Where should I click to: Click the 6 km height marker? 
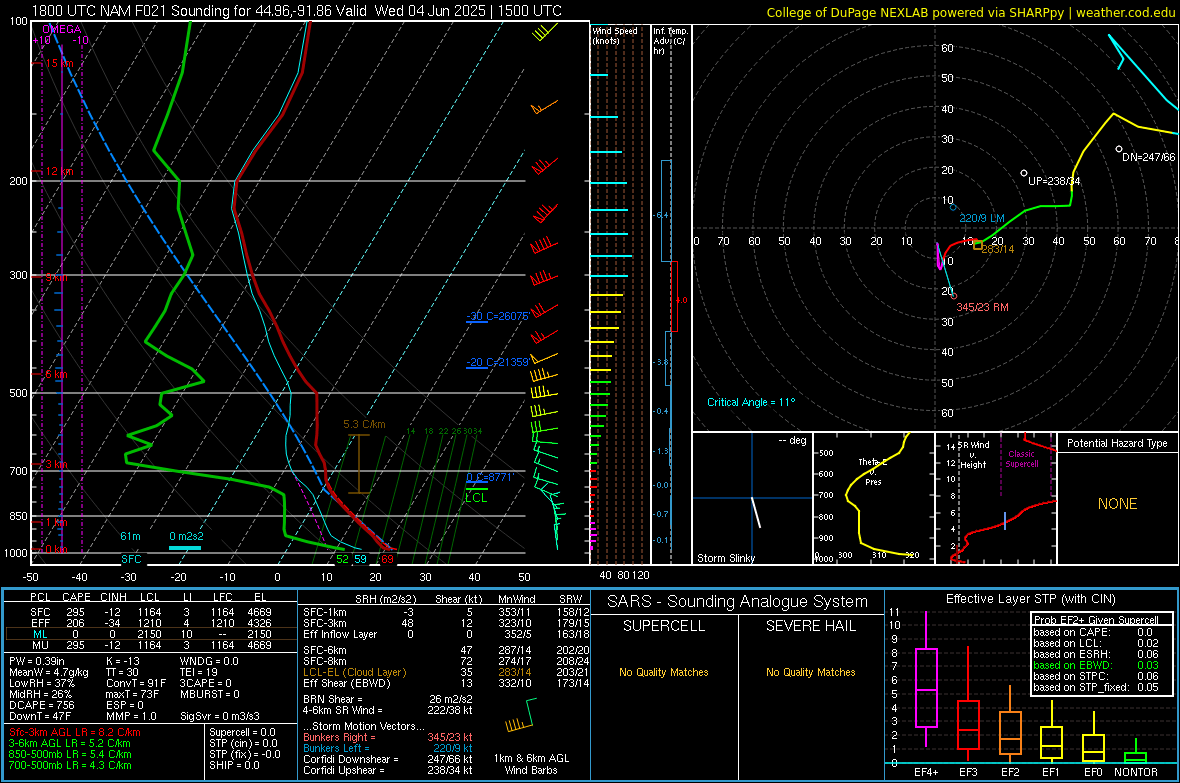point(56,374)
